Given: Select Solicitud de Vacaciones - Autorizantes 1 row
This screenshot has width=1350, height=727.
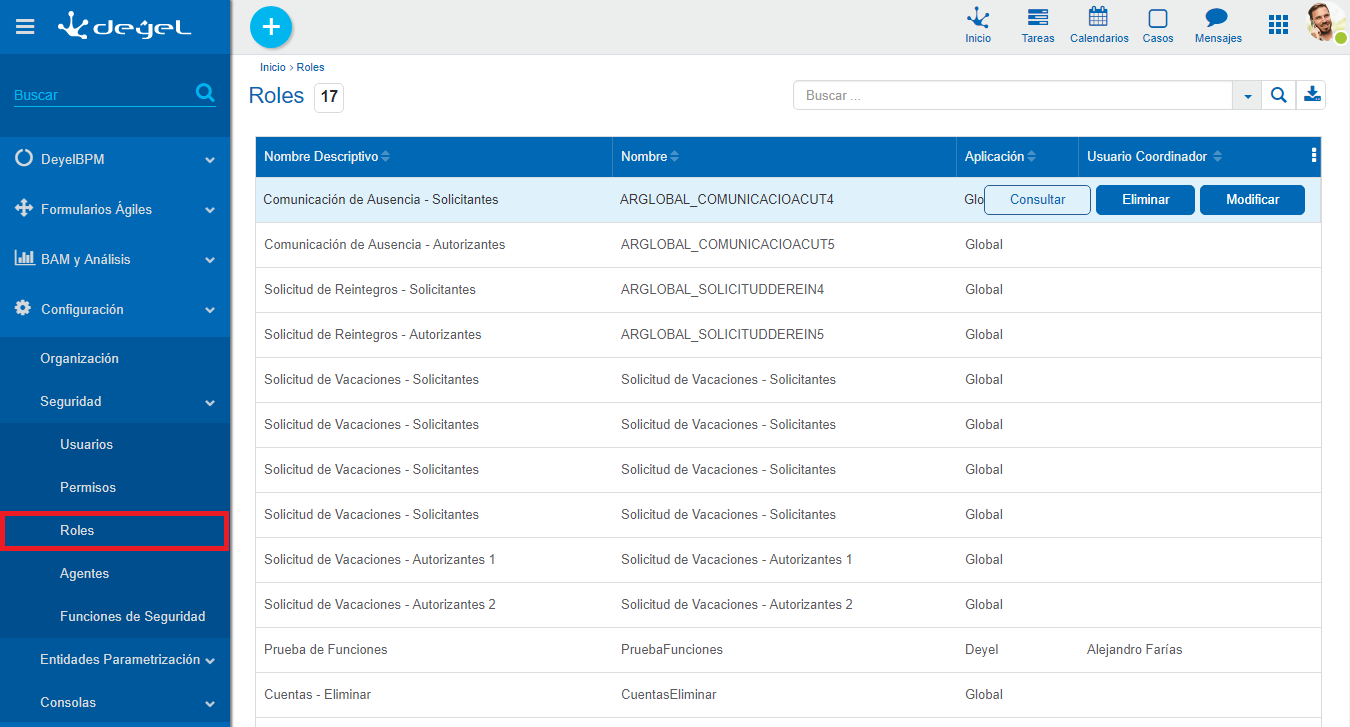Looking at the screenshot, I should [x=788, y=560].
